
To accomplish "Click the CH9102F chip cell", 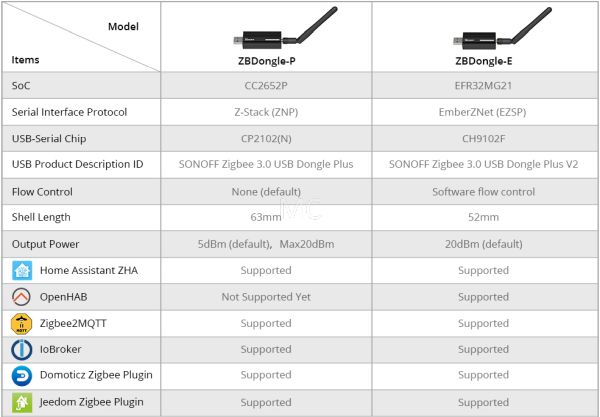I will [x=483, y=138].
